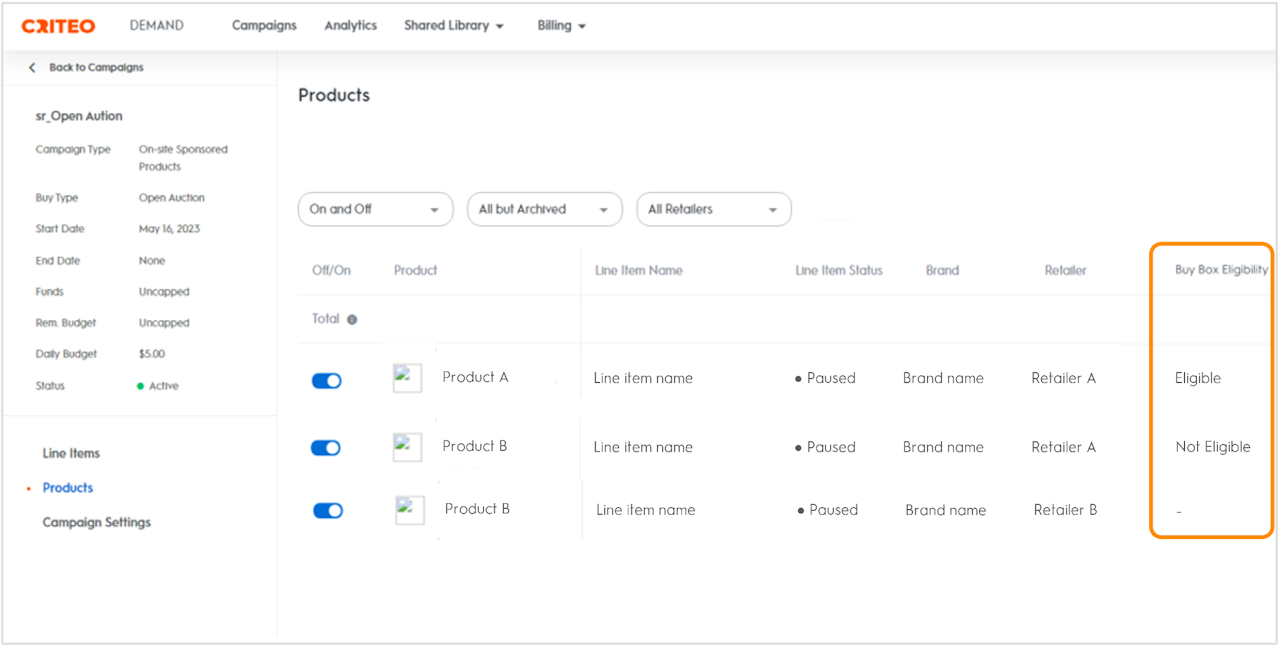Image resolution: width=1280 pixels, height=646 pixels.
Task: Open the On and Off filter dropdown
Action: pos(375,210)
